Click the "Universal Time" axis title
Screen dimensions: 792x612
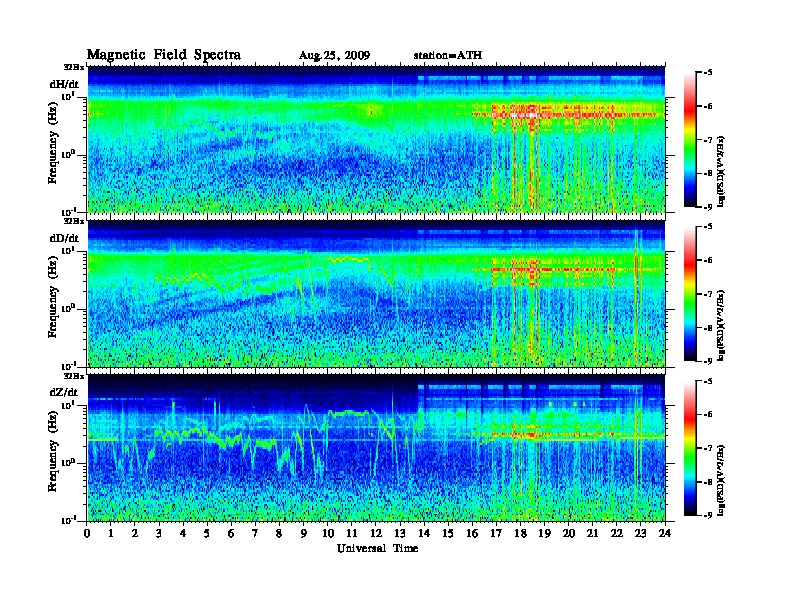pos(377,548)
